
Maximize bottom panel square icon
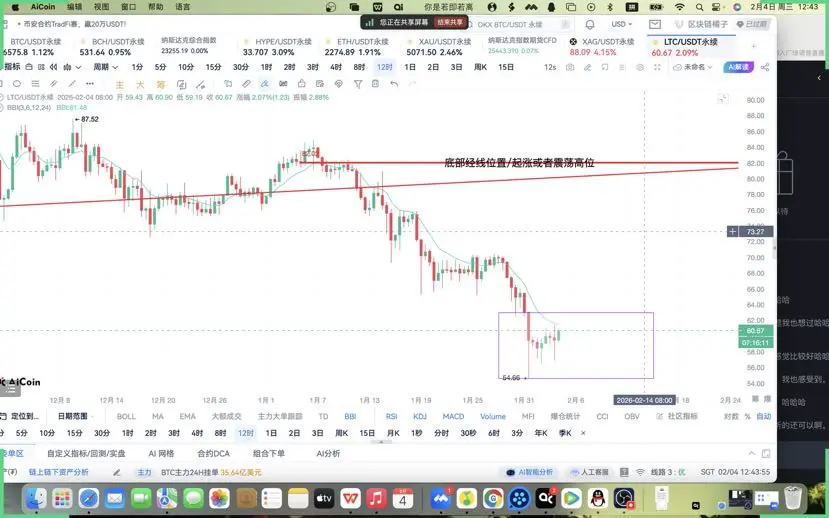(x=766, y=454)
